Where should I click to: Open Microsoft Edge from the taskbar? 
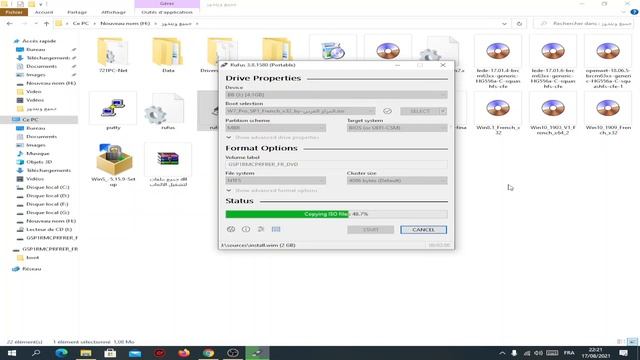[61, 353]
